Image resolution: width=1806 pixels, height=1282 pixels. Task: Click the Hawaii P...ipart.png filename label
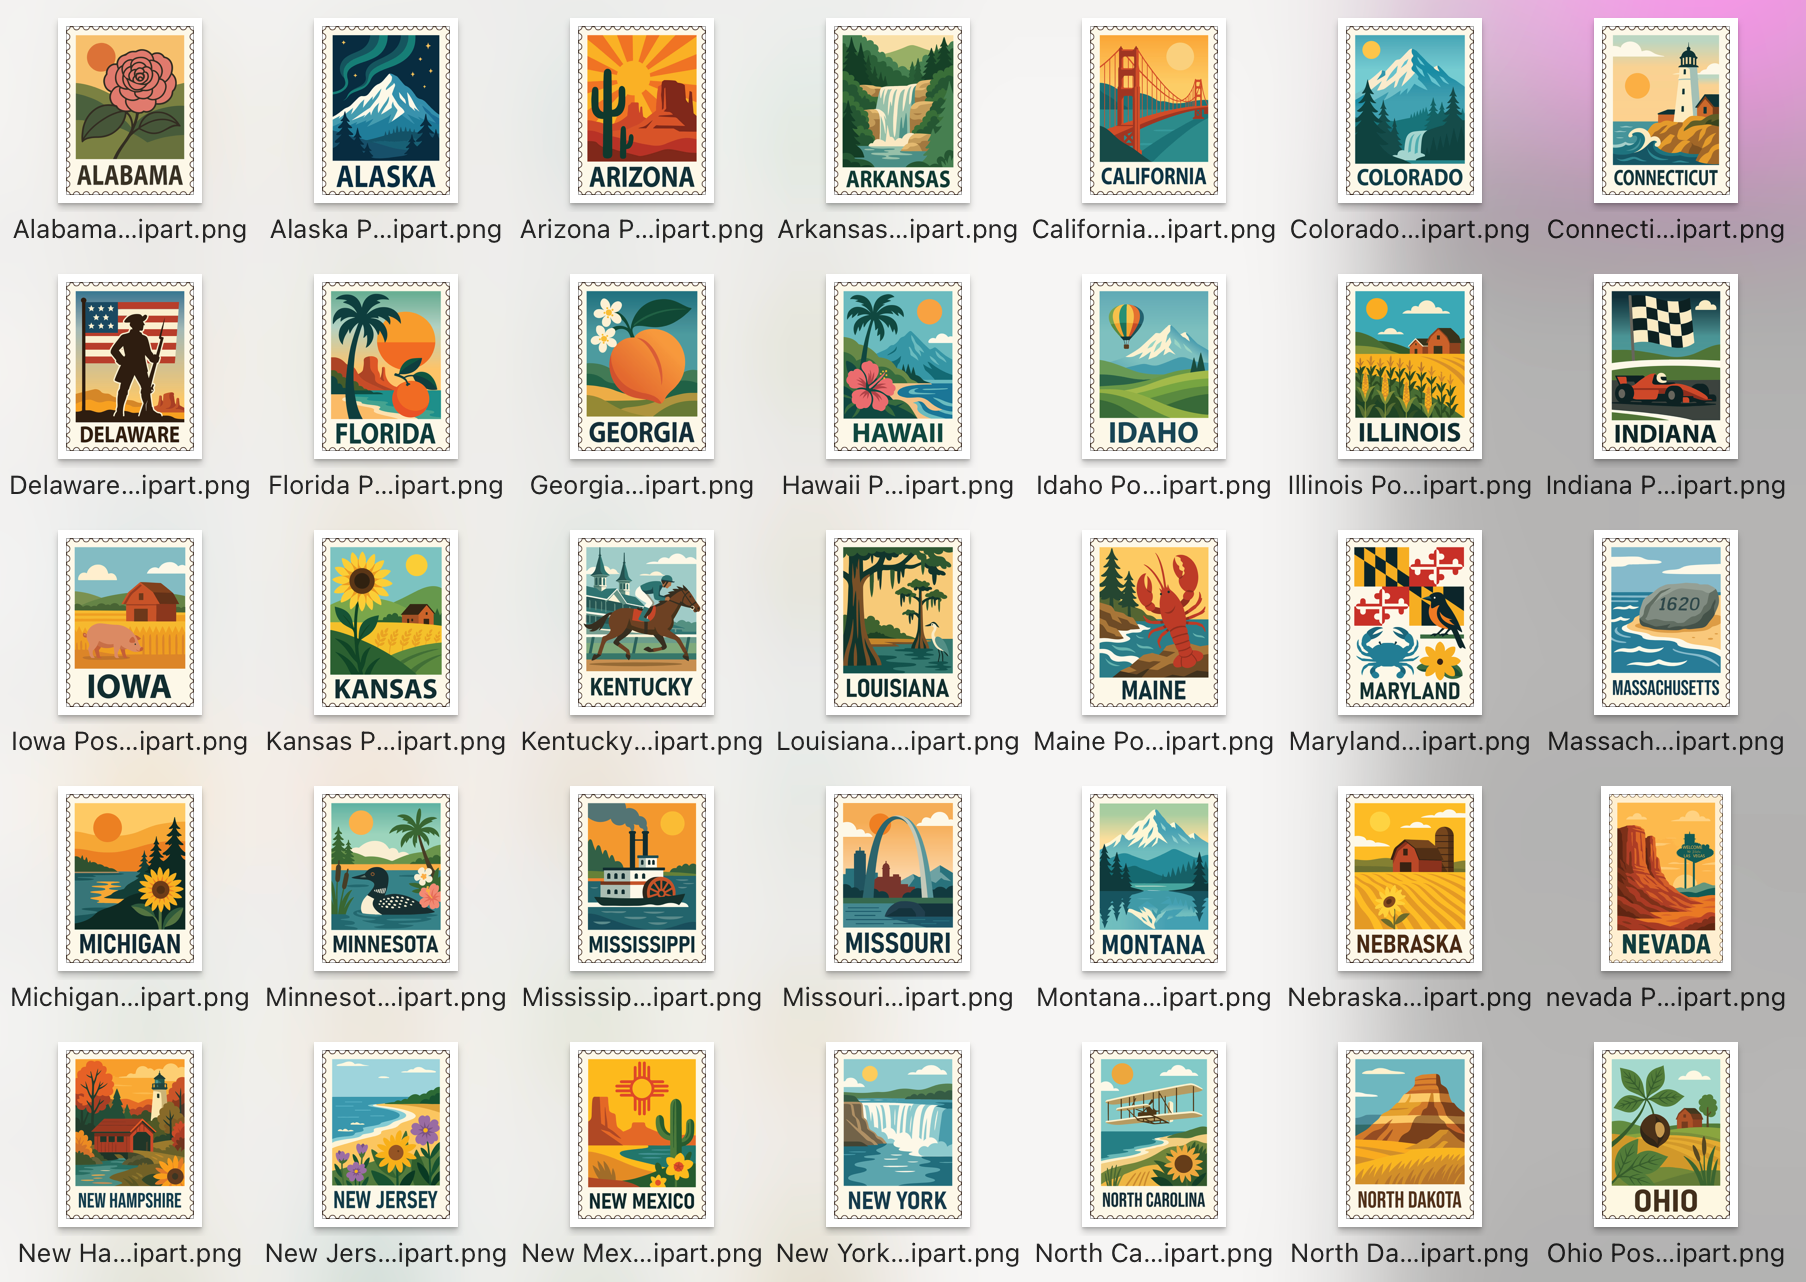[897, 485]
